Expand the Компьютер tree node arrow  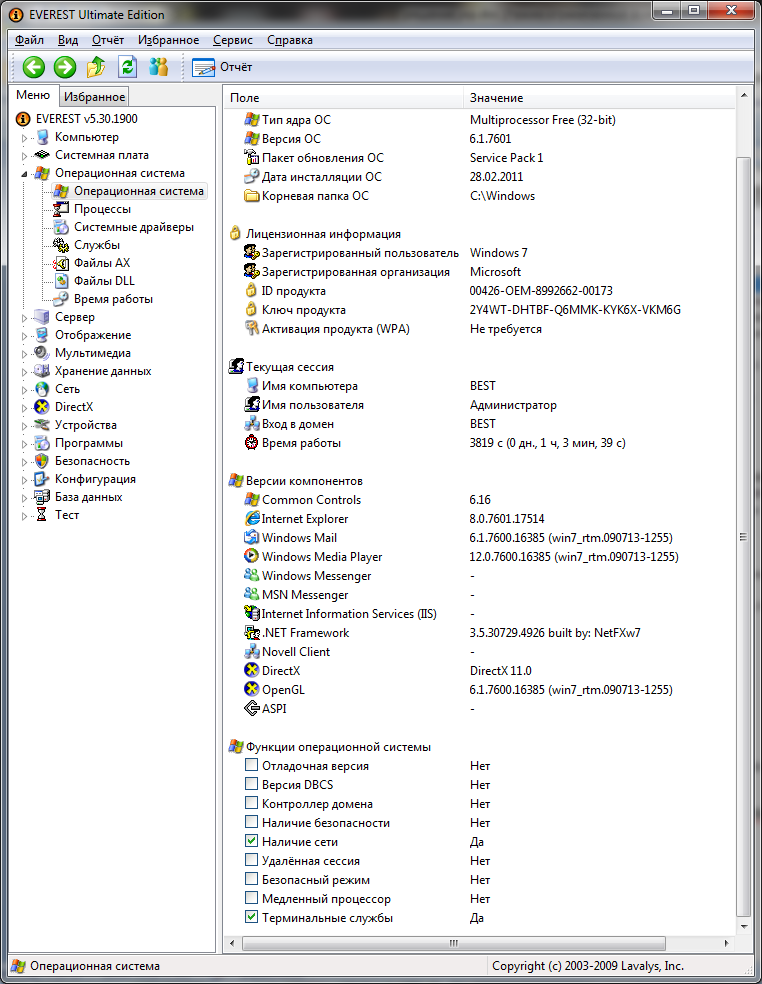click(24, 138)
